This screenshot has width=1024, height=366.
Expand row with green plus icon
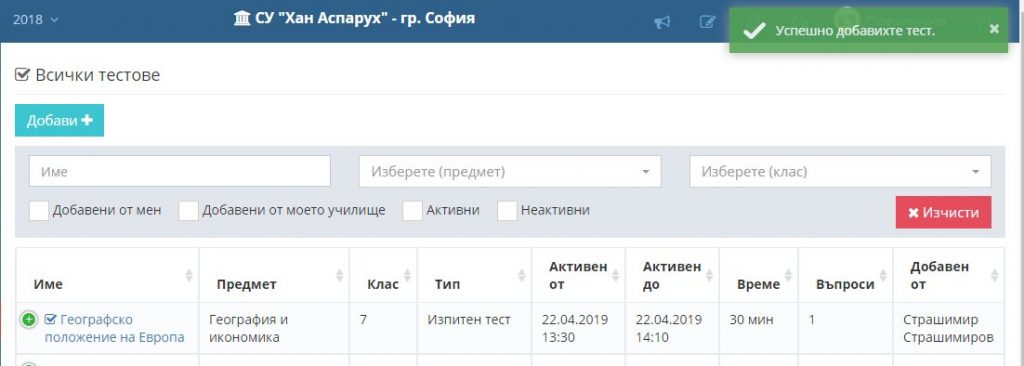[28, 320]
